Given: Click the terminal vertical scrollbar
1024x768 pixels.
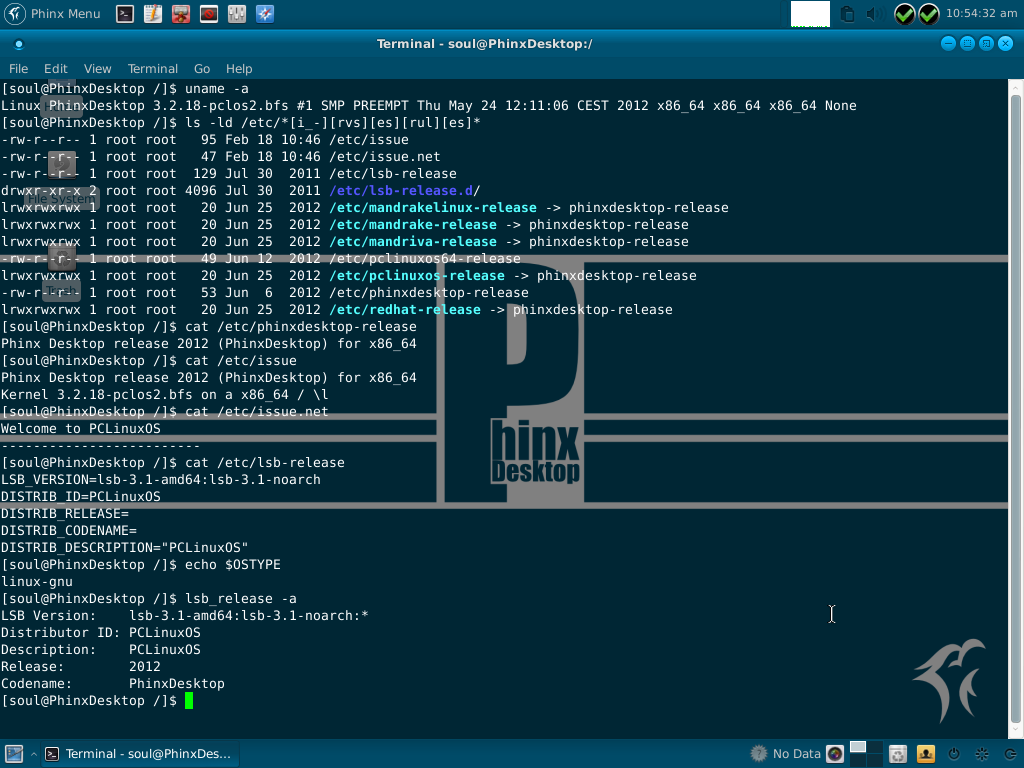Looking at the screenshot, I should 1016,408.
